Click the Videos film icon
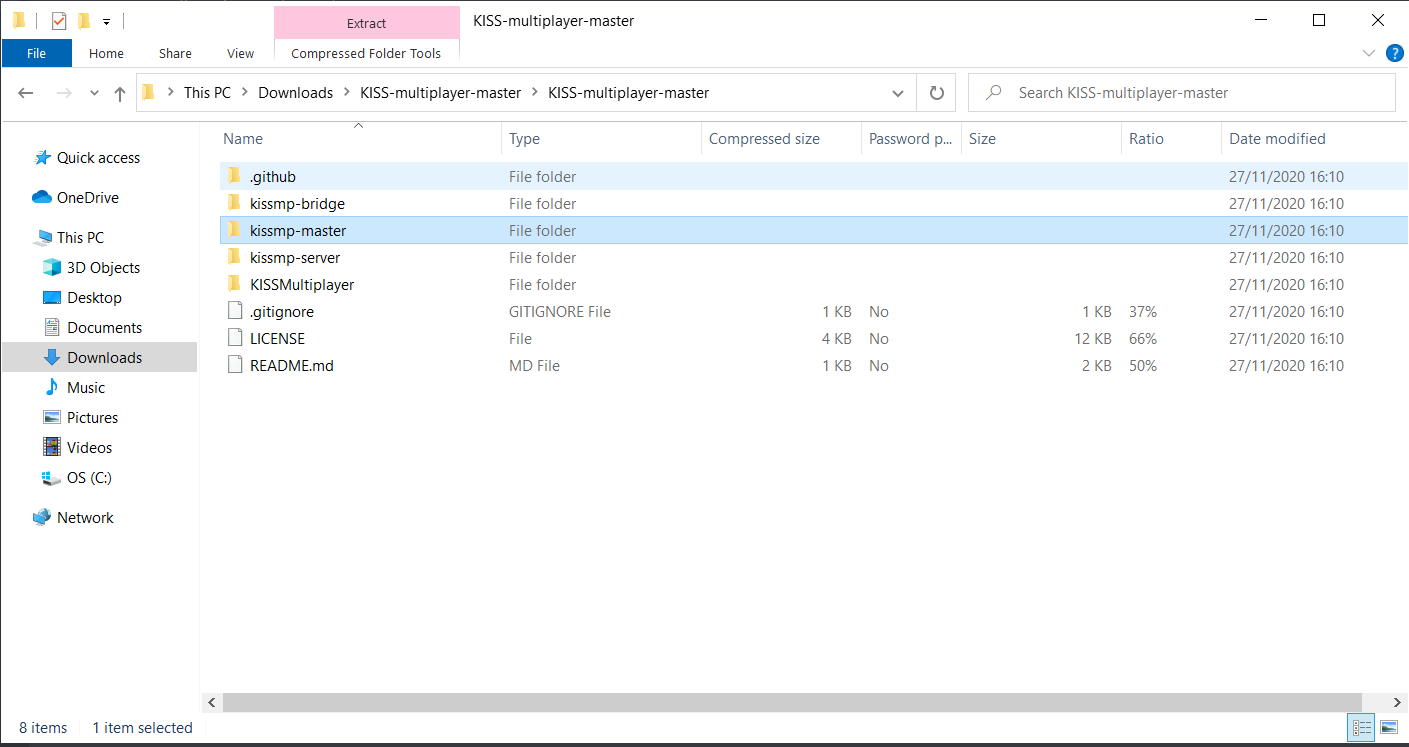 (x=52, y=448)
